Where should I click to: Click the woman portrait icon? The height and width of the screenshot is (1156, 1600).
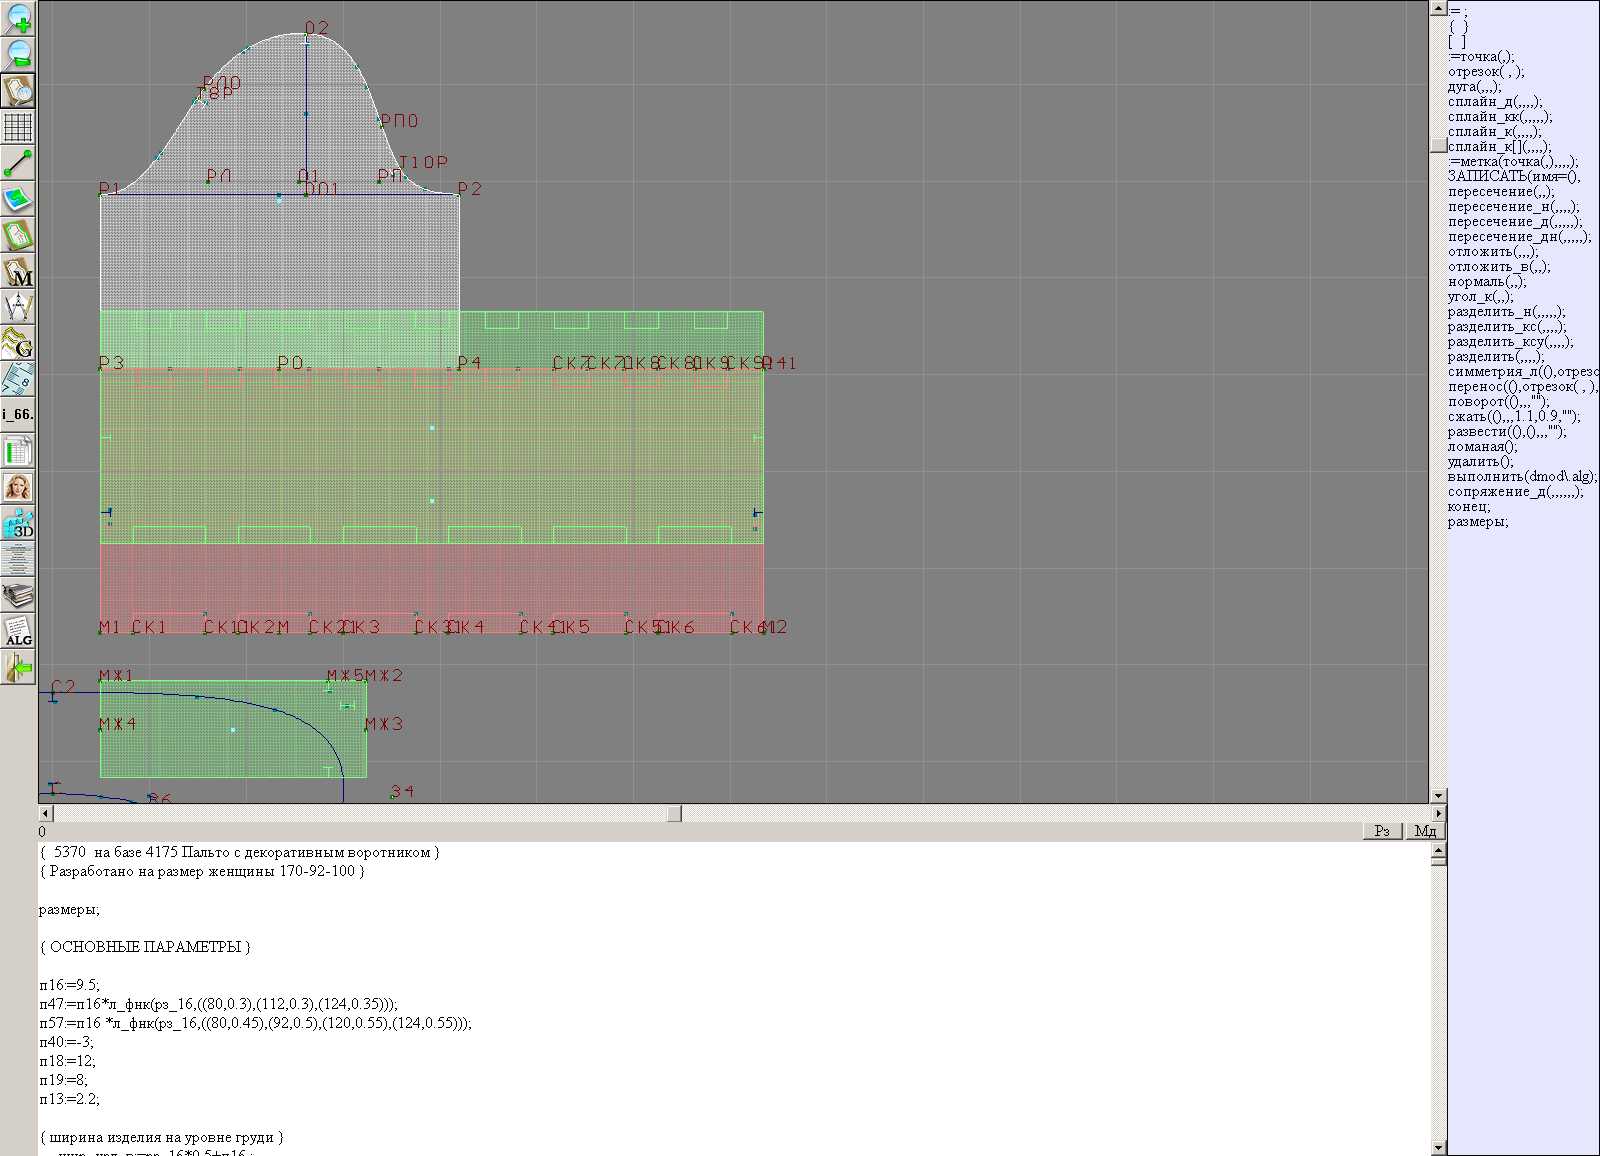point(18,487)
